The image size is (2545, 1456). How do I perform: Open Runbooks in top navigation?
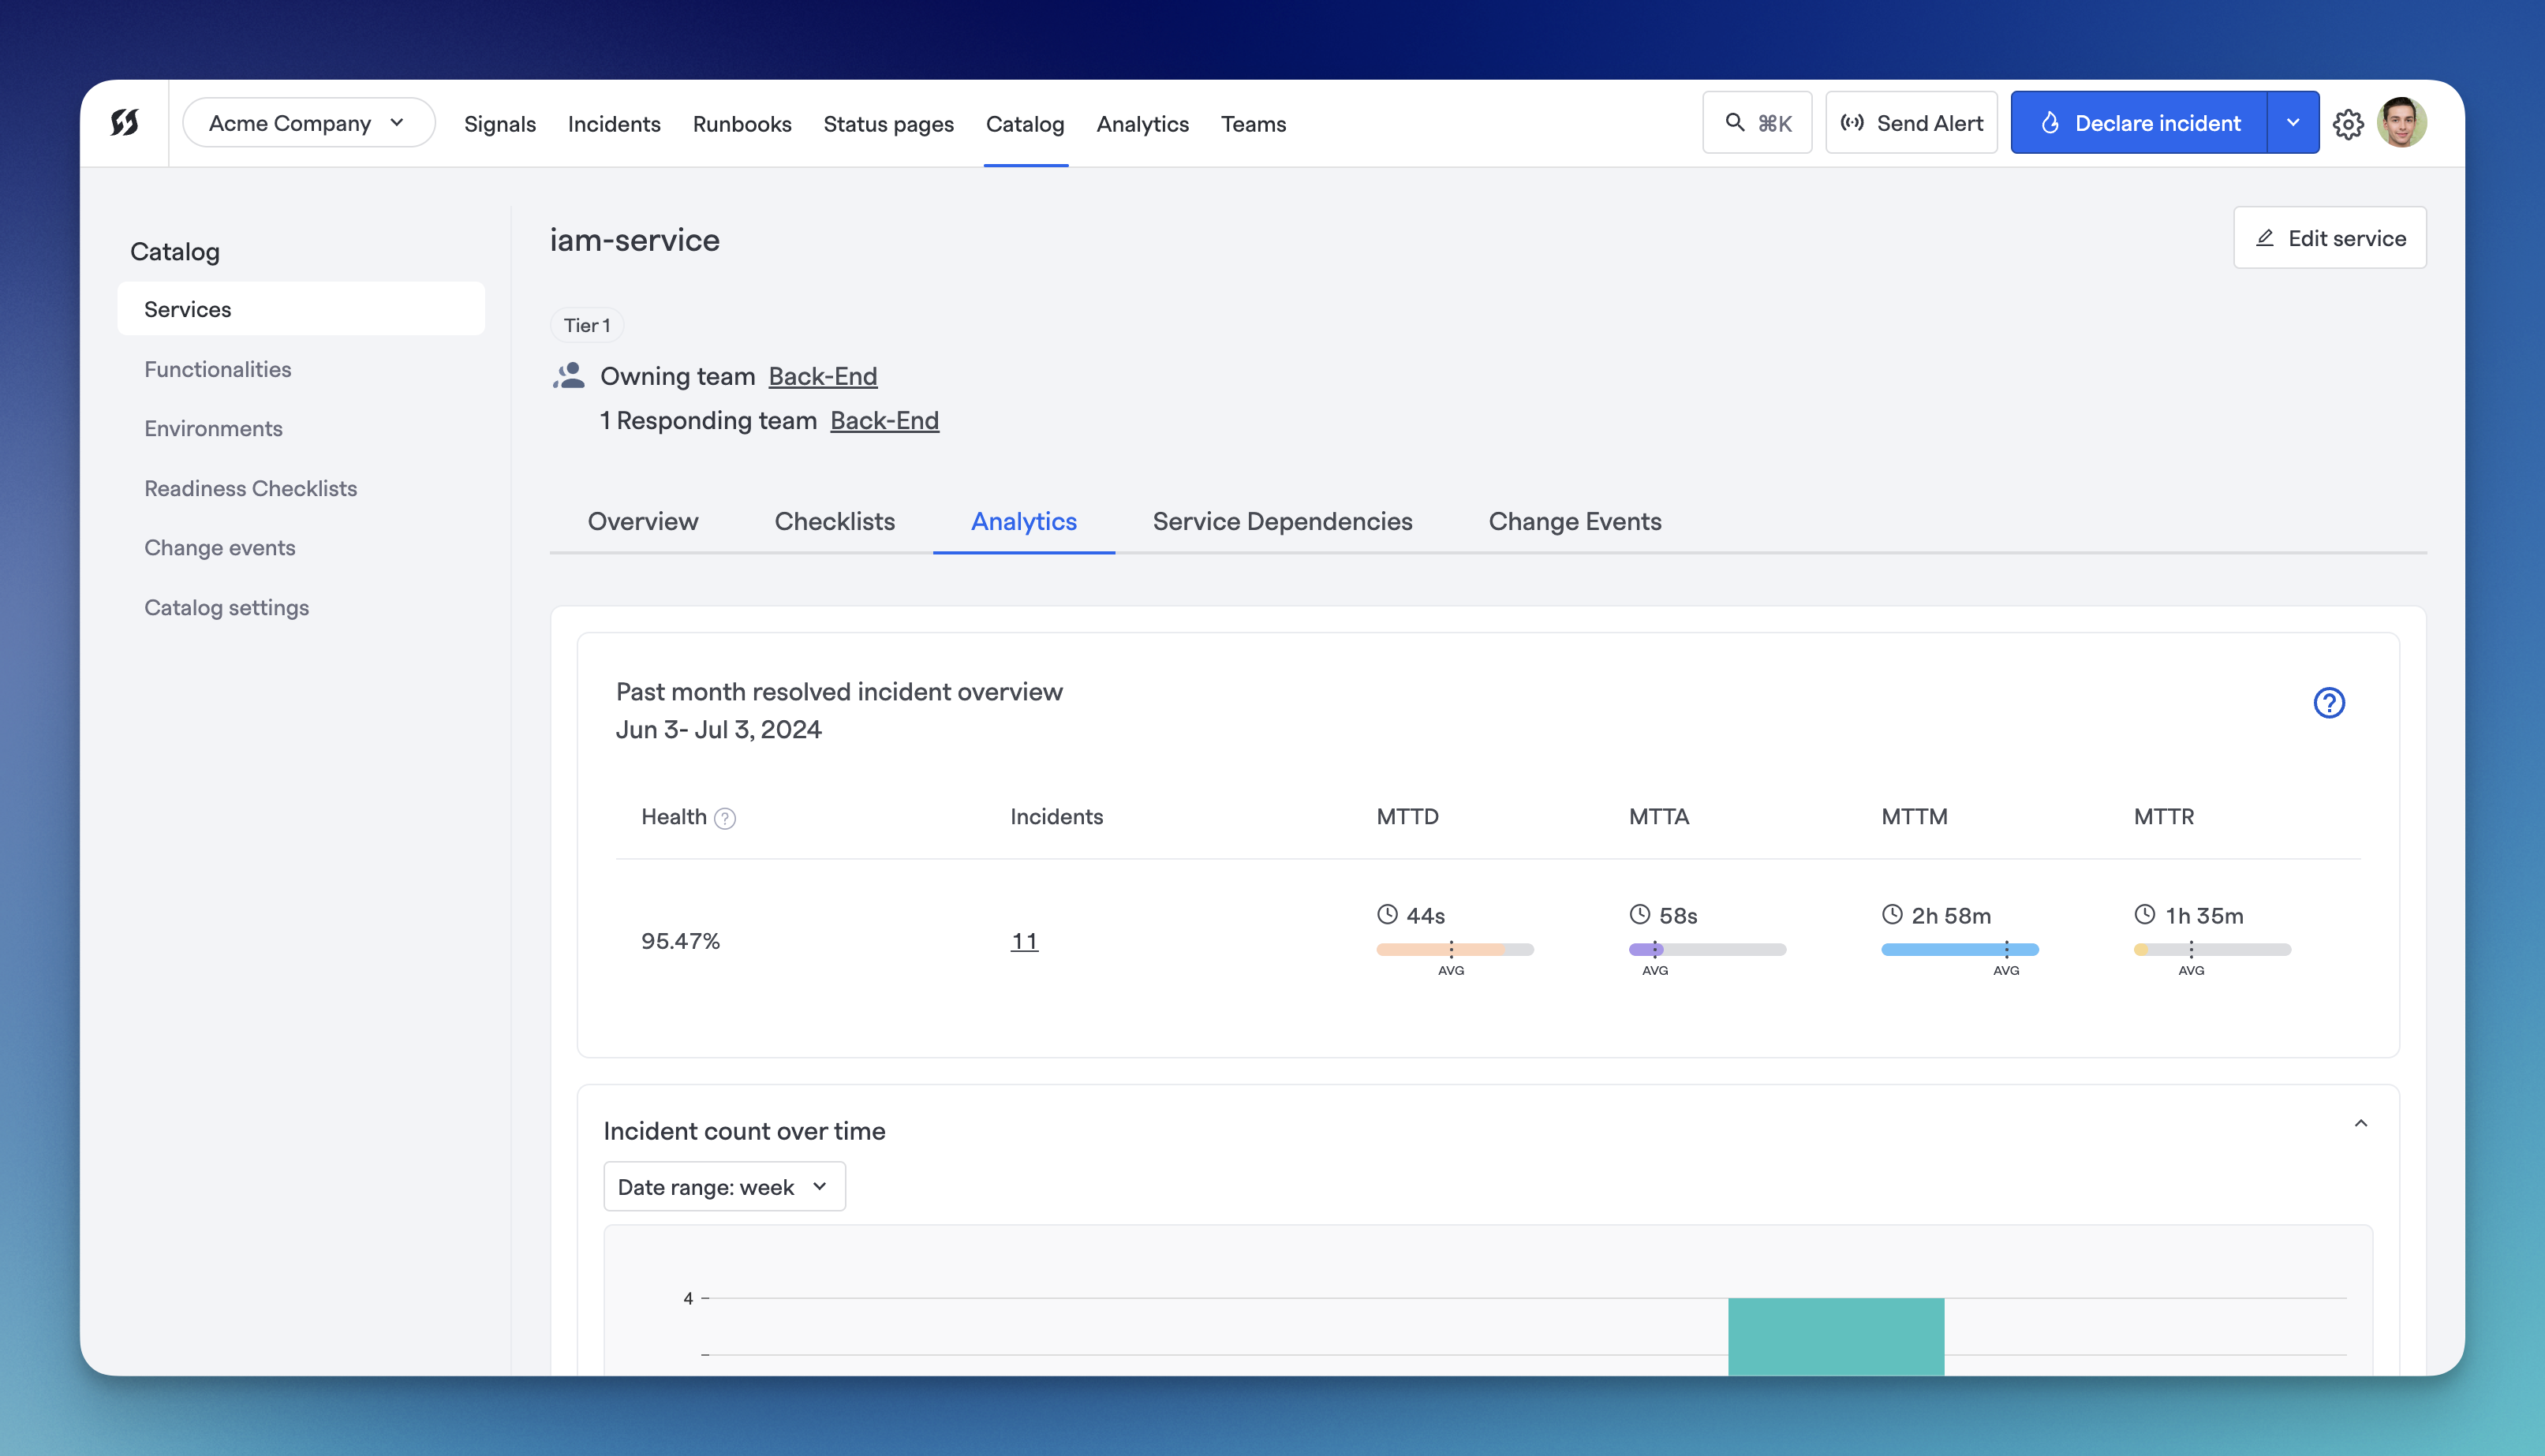coord(742,124)
